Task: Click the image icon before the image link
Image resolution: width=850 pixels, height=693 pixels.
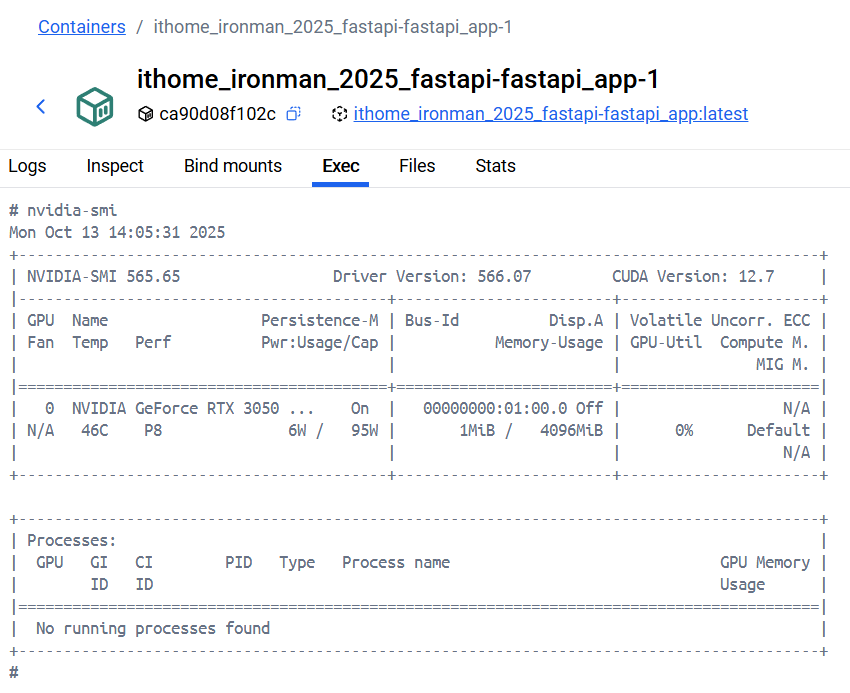Action: [x=339, y=114]
